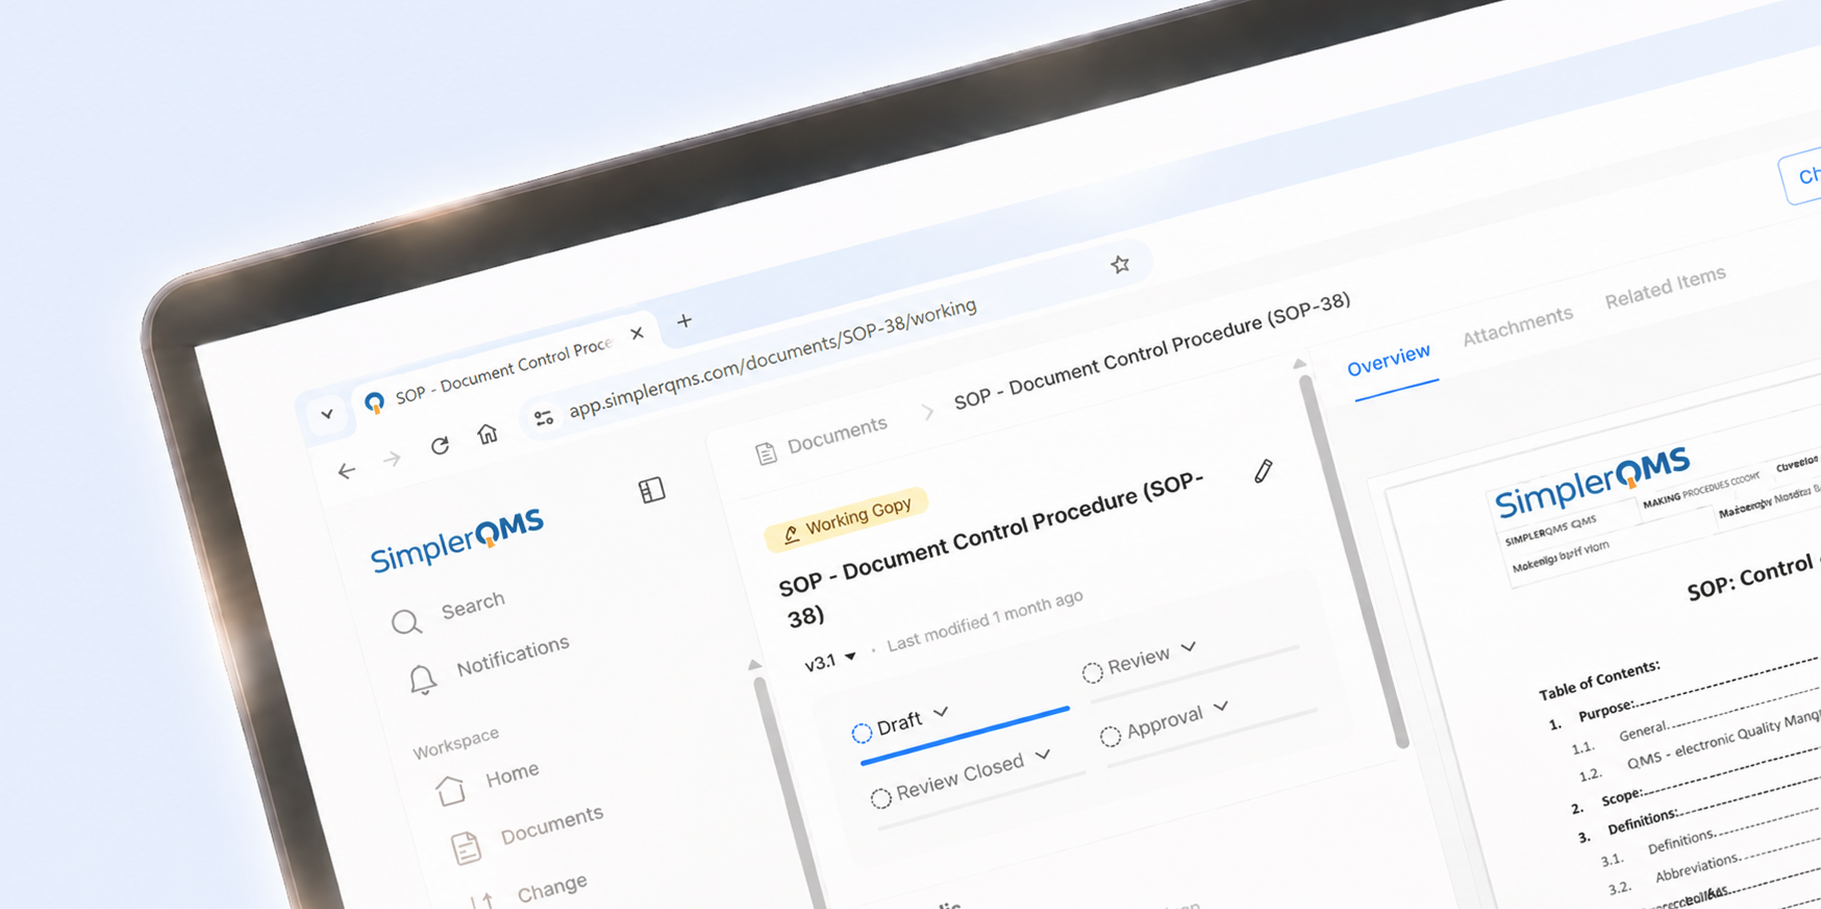Reload the page with the refresh icon
Viewport: 1821px width, 909px height.
click(439, 445)
